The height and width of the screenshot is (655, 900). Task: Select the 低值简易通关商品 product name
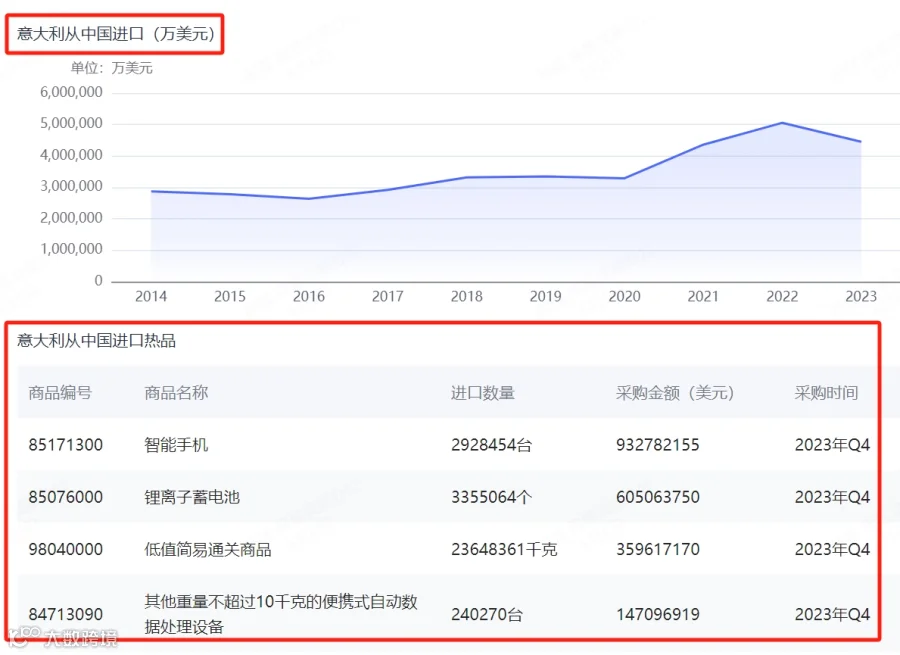click(x=208, y=549)
